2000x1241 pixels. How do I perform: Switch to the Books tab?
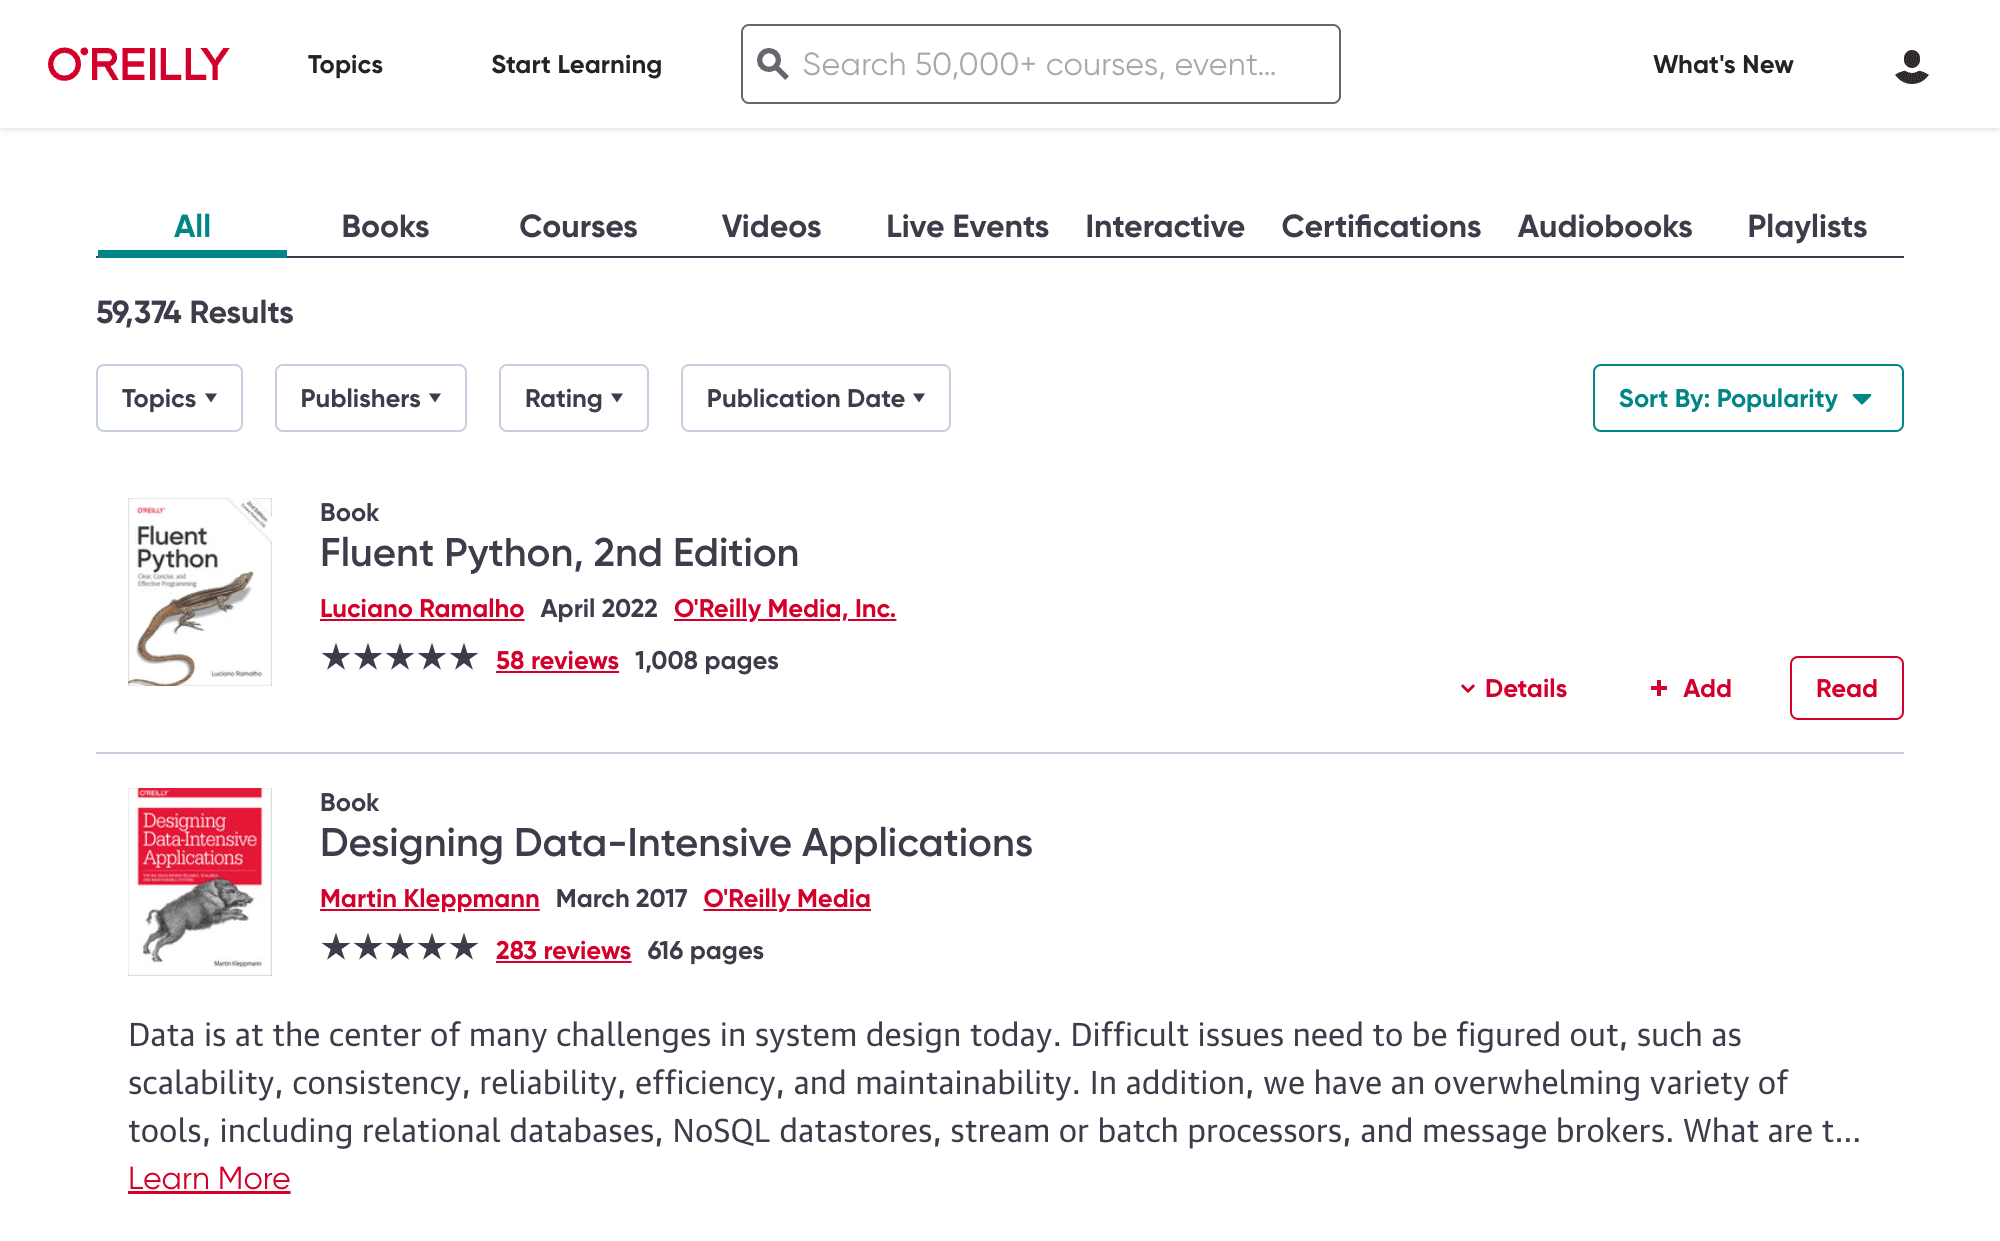tap(385, 227)
